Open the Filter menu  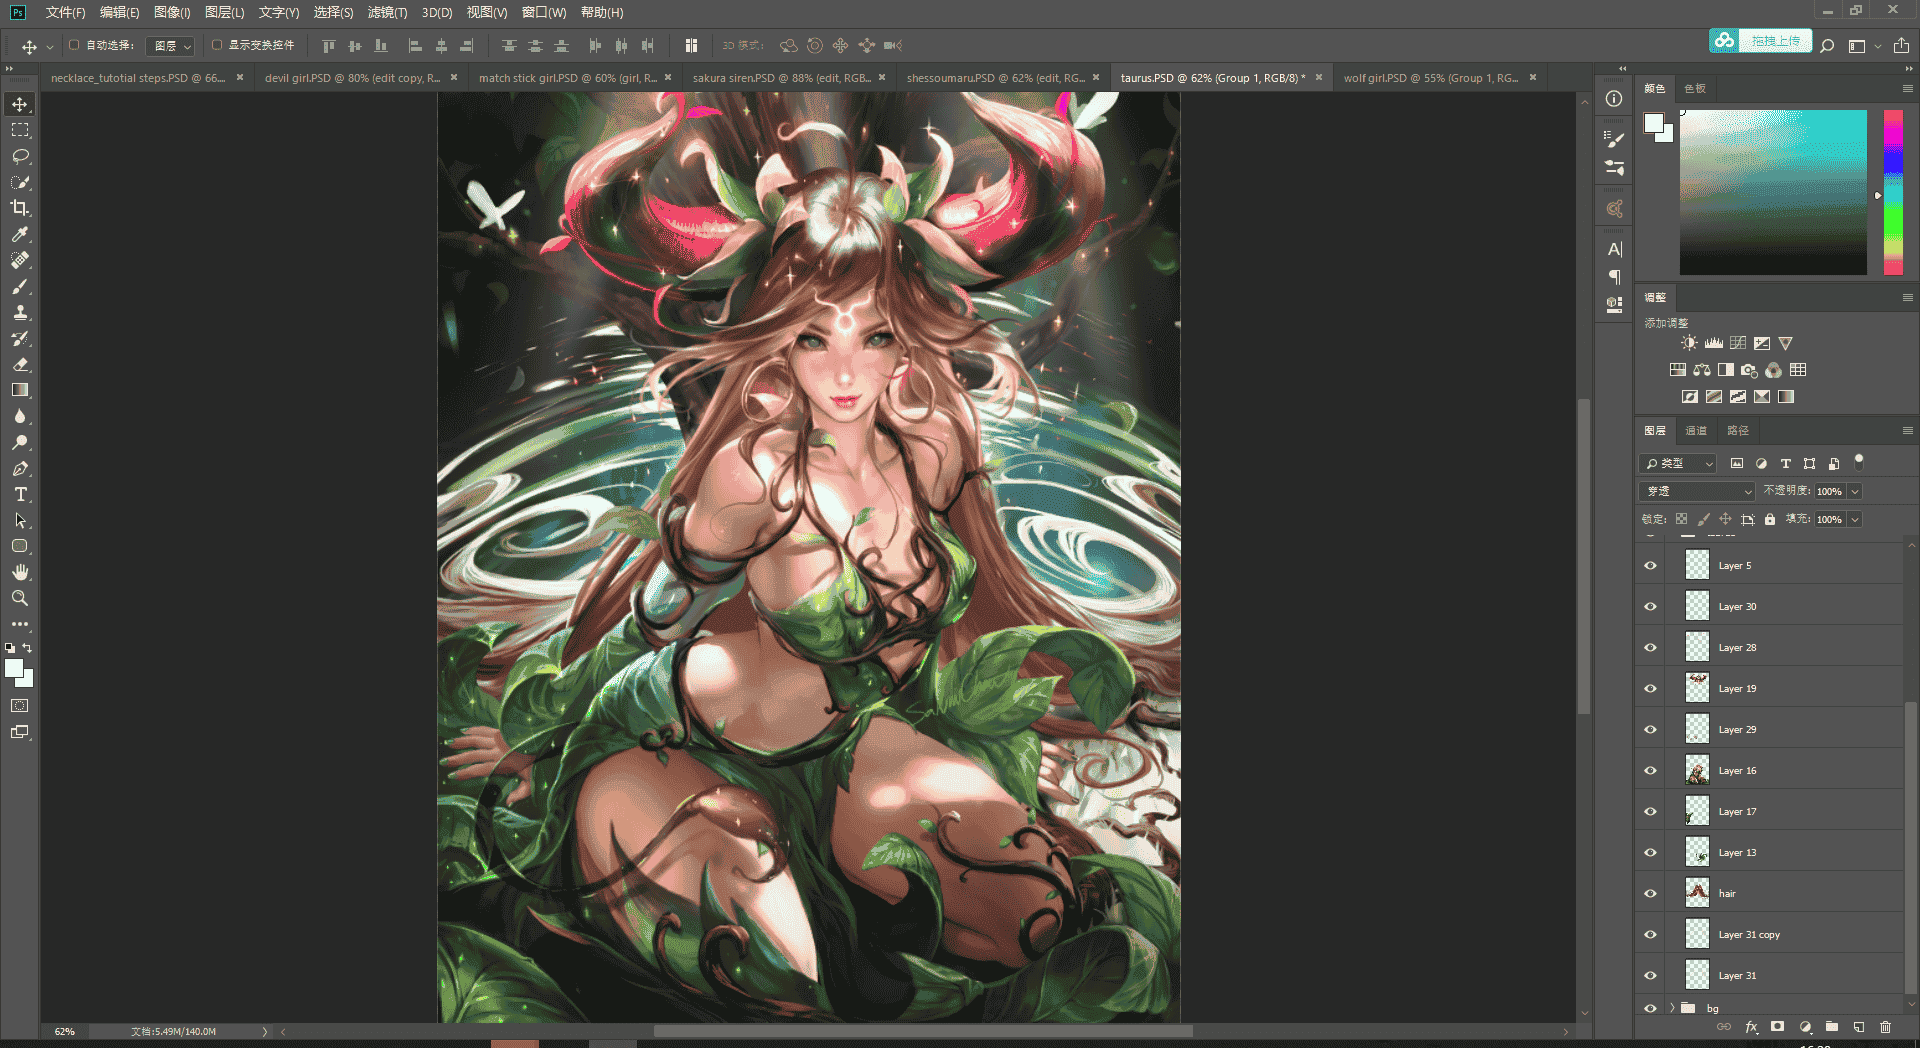[387, 13]
